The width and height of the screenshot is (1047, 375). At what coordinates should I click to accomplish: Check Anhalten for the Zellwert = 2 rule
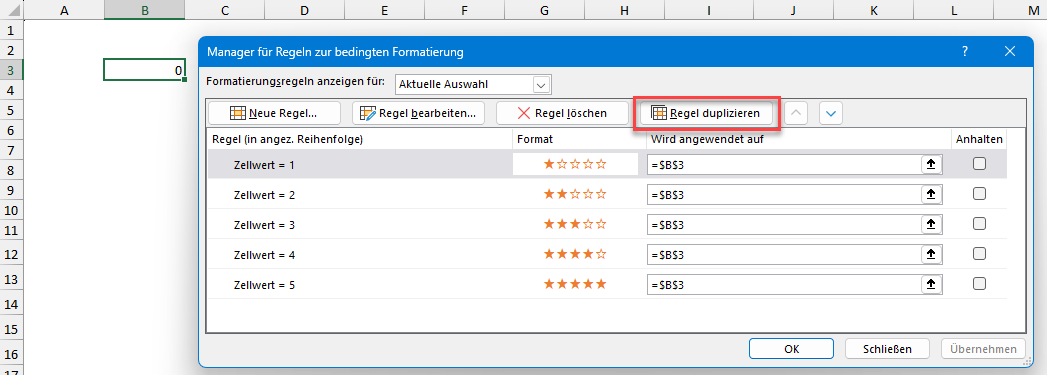(980, 194)
